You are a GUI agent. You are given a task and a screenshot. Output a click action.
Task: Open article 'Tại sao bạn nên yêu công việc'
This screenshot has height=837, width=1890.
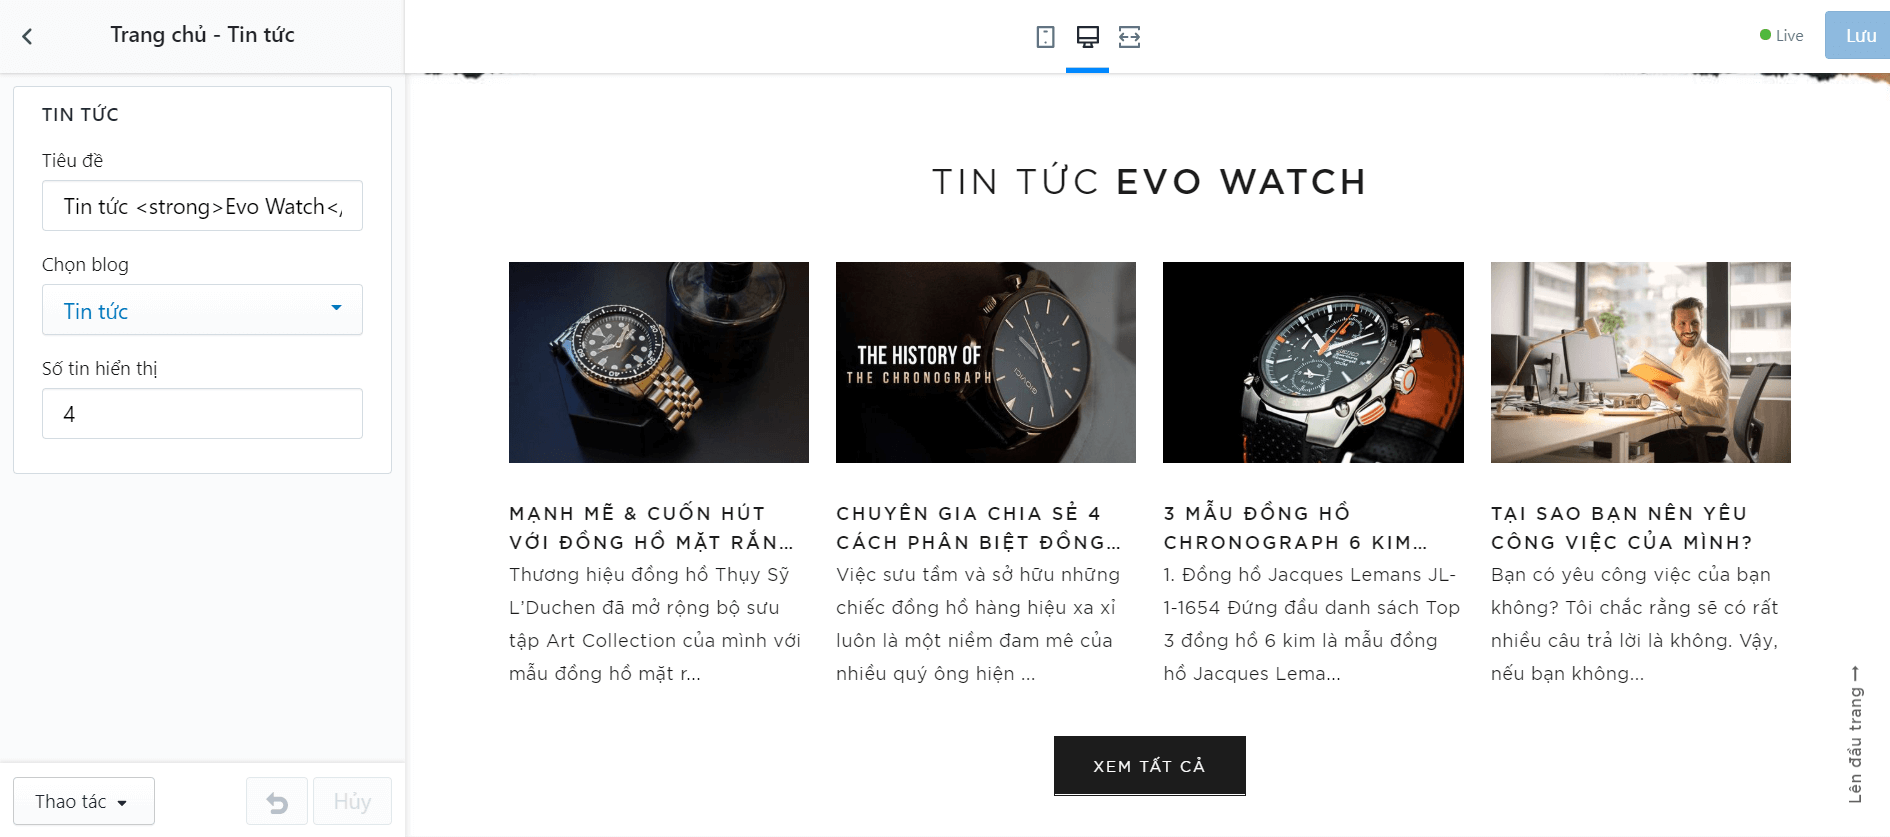(1622, 528)
